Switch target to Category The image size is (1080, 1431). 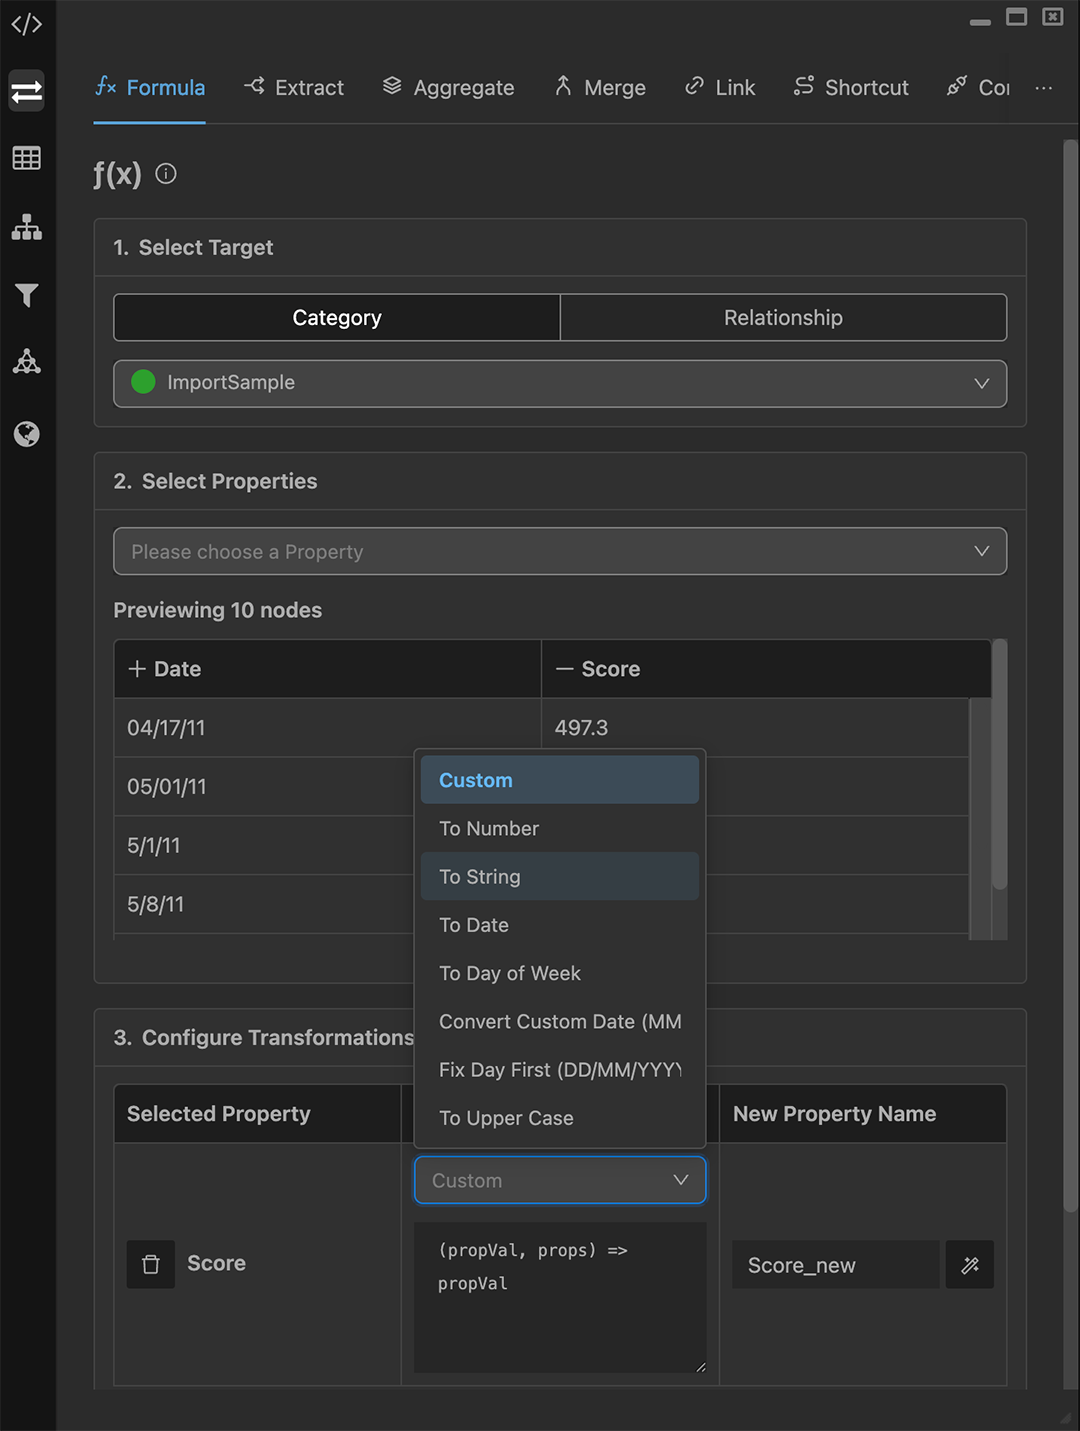tap(337, 318)
